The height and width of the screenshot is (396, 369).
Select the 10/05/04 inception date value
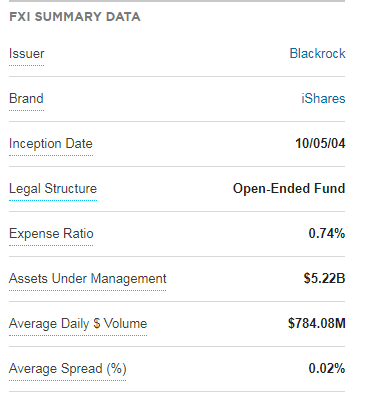tap(320, 144)
